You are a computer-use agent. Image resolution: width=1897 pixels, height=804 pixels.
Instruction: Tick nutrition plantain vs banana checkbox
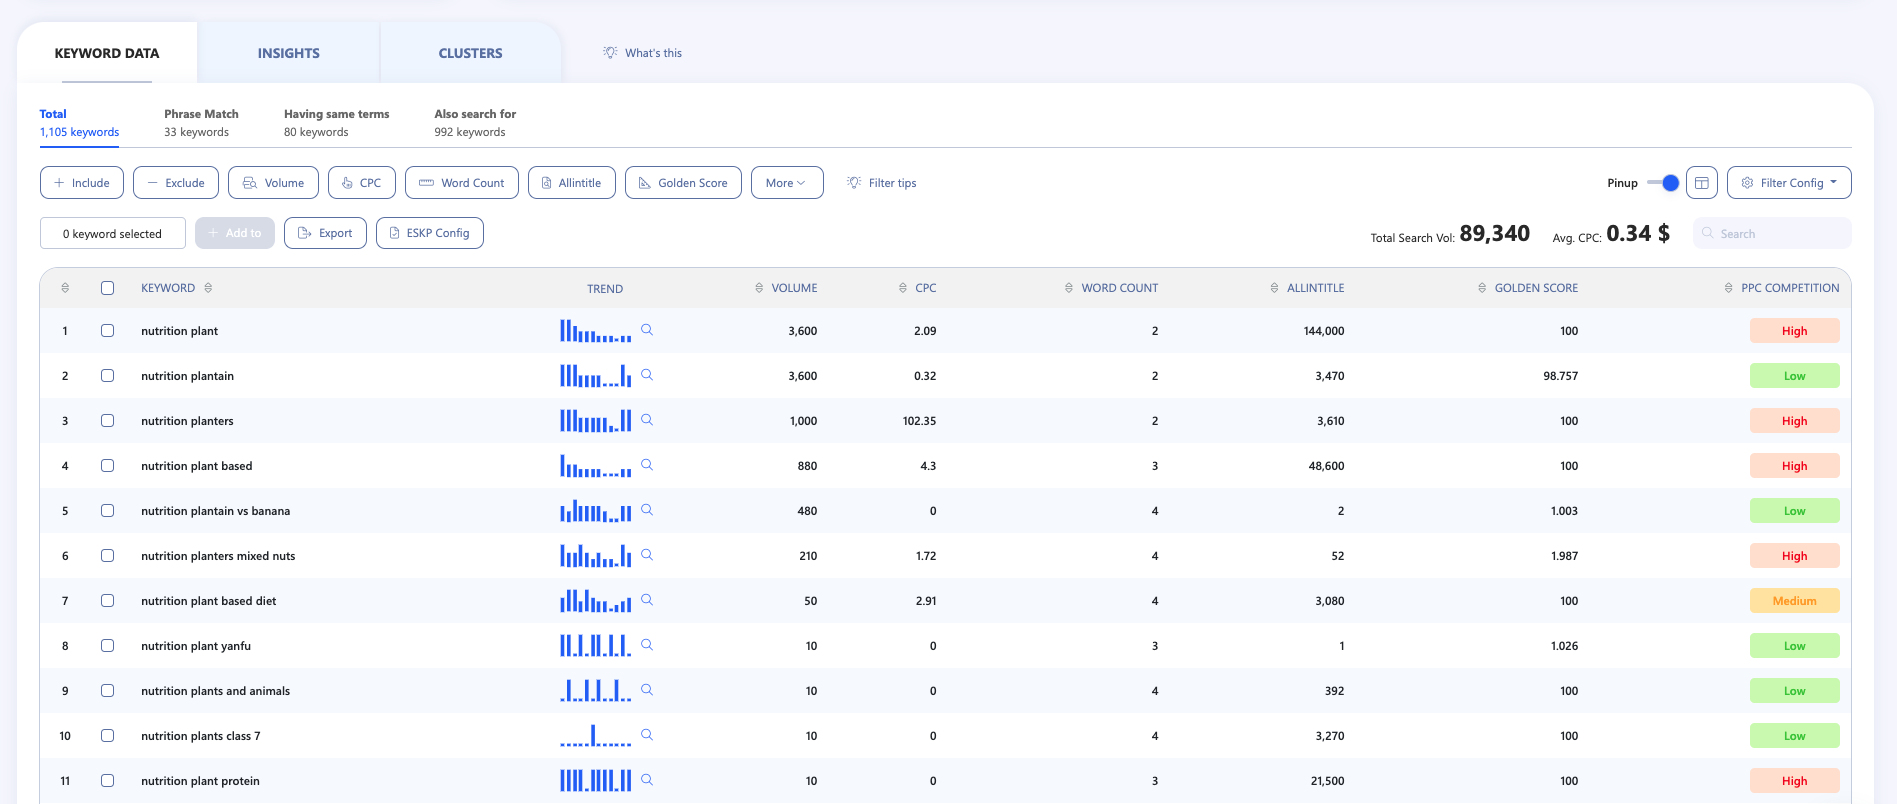[x=107, y=511]
